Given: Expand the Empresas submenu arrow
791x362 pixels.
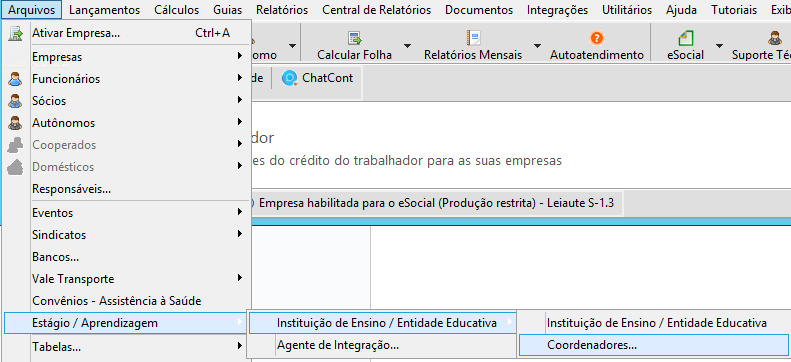Looking at the screenshot, I should click(241, 56).
